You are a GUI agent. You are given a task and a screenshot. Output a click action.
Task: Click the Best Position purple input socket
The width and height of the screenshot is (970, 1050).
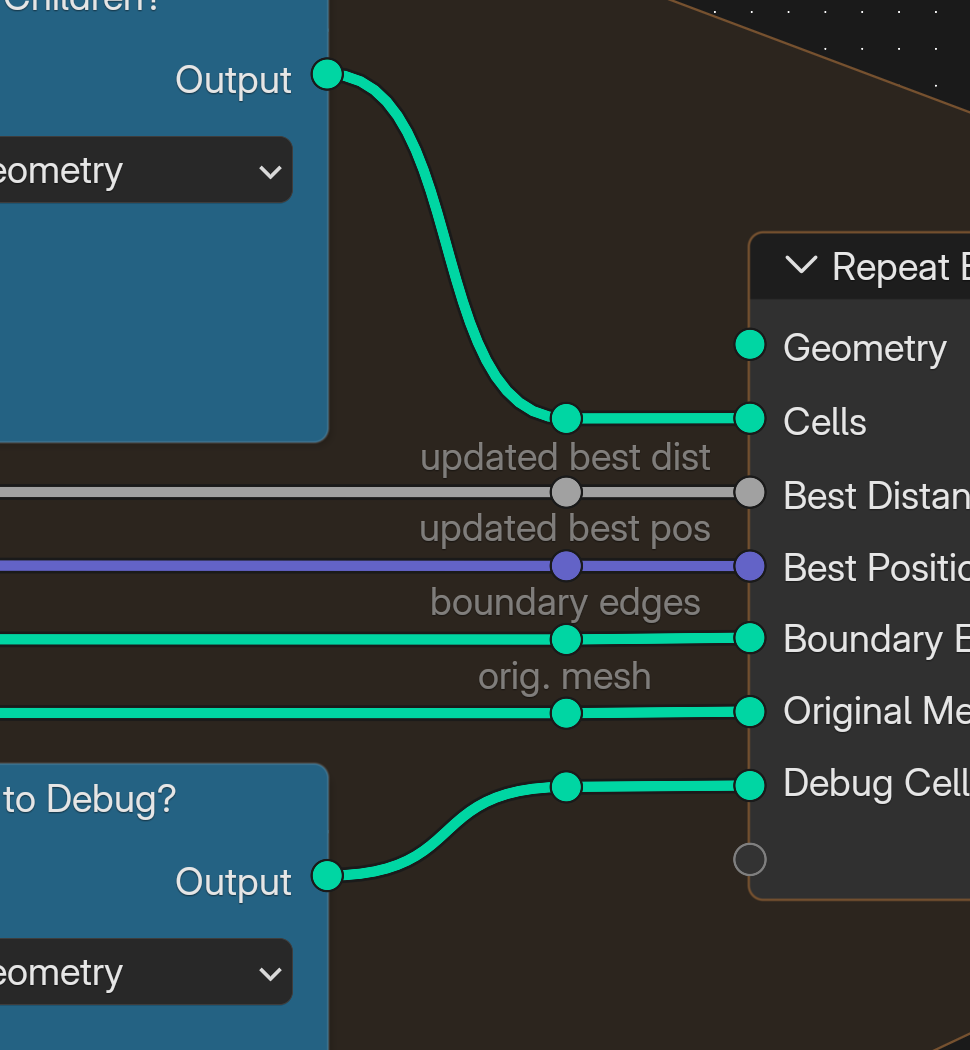[750, 566]
